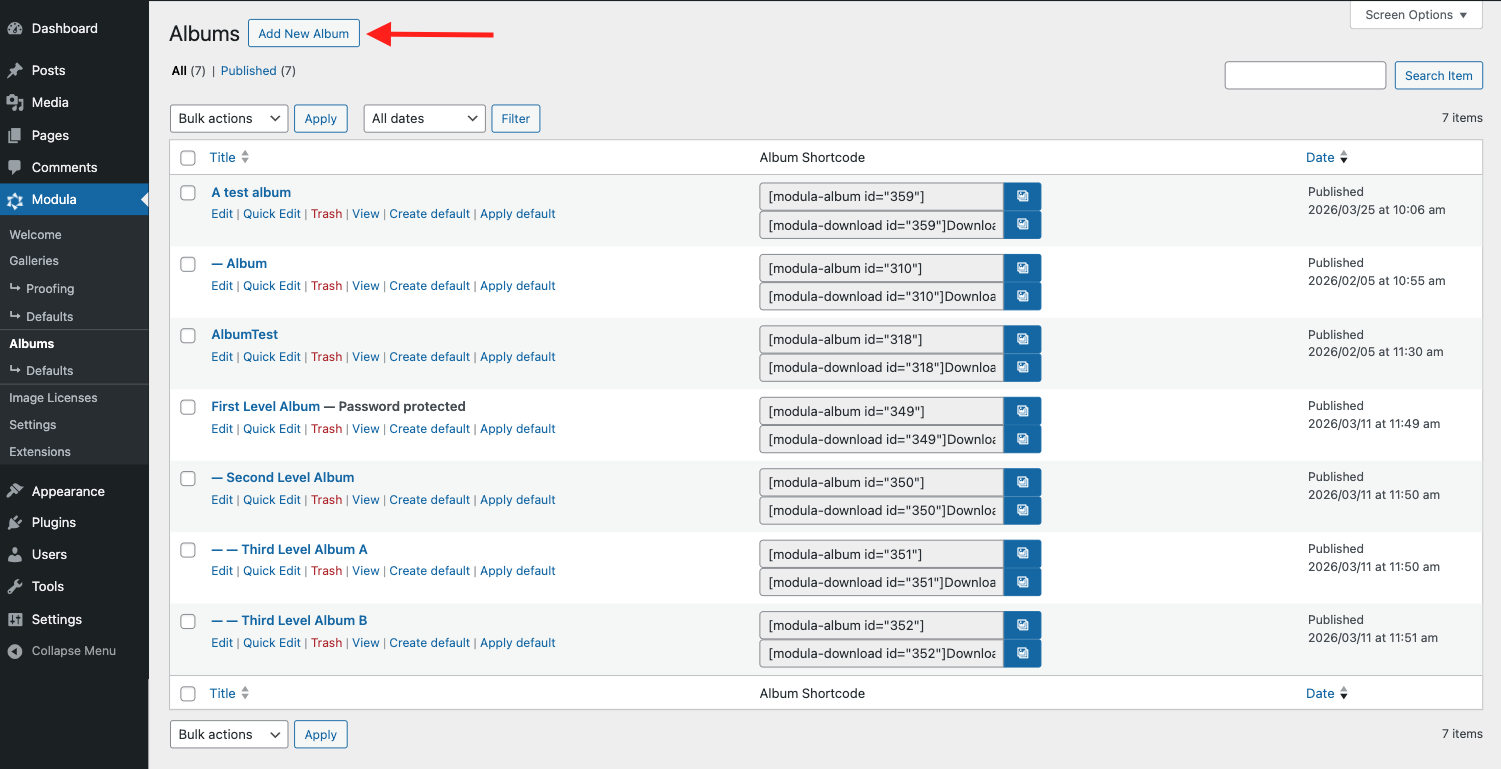This screenshot has height=769, width=1501.
Task: Sort albums by the Date column
Action: coord(1320,158)
